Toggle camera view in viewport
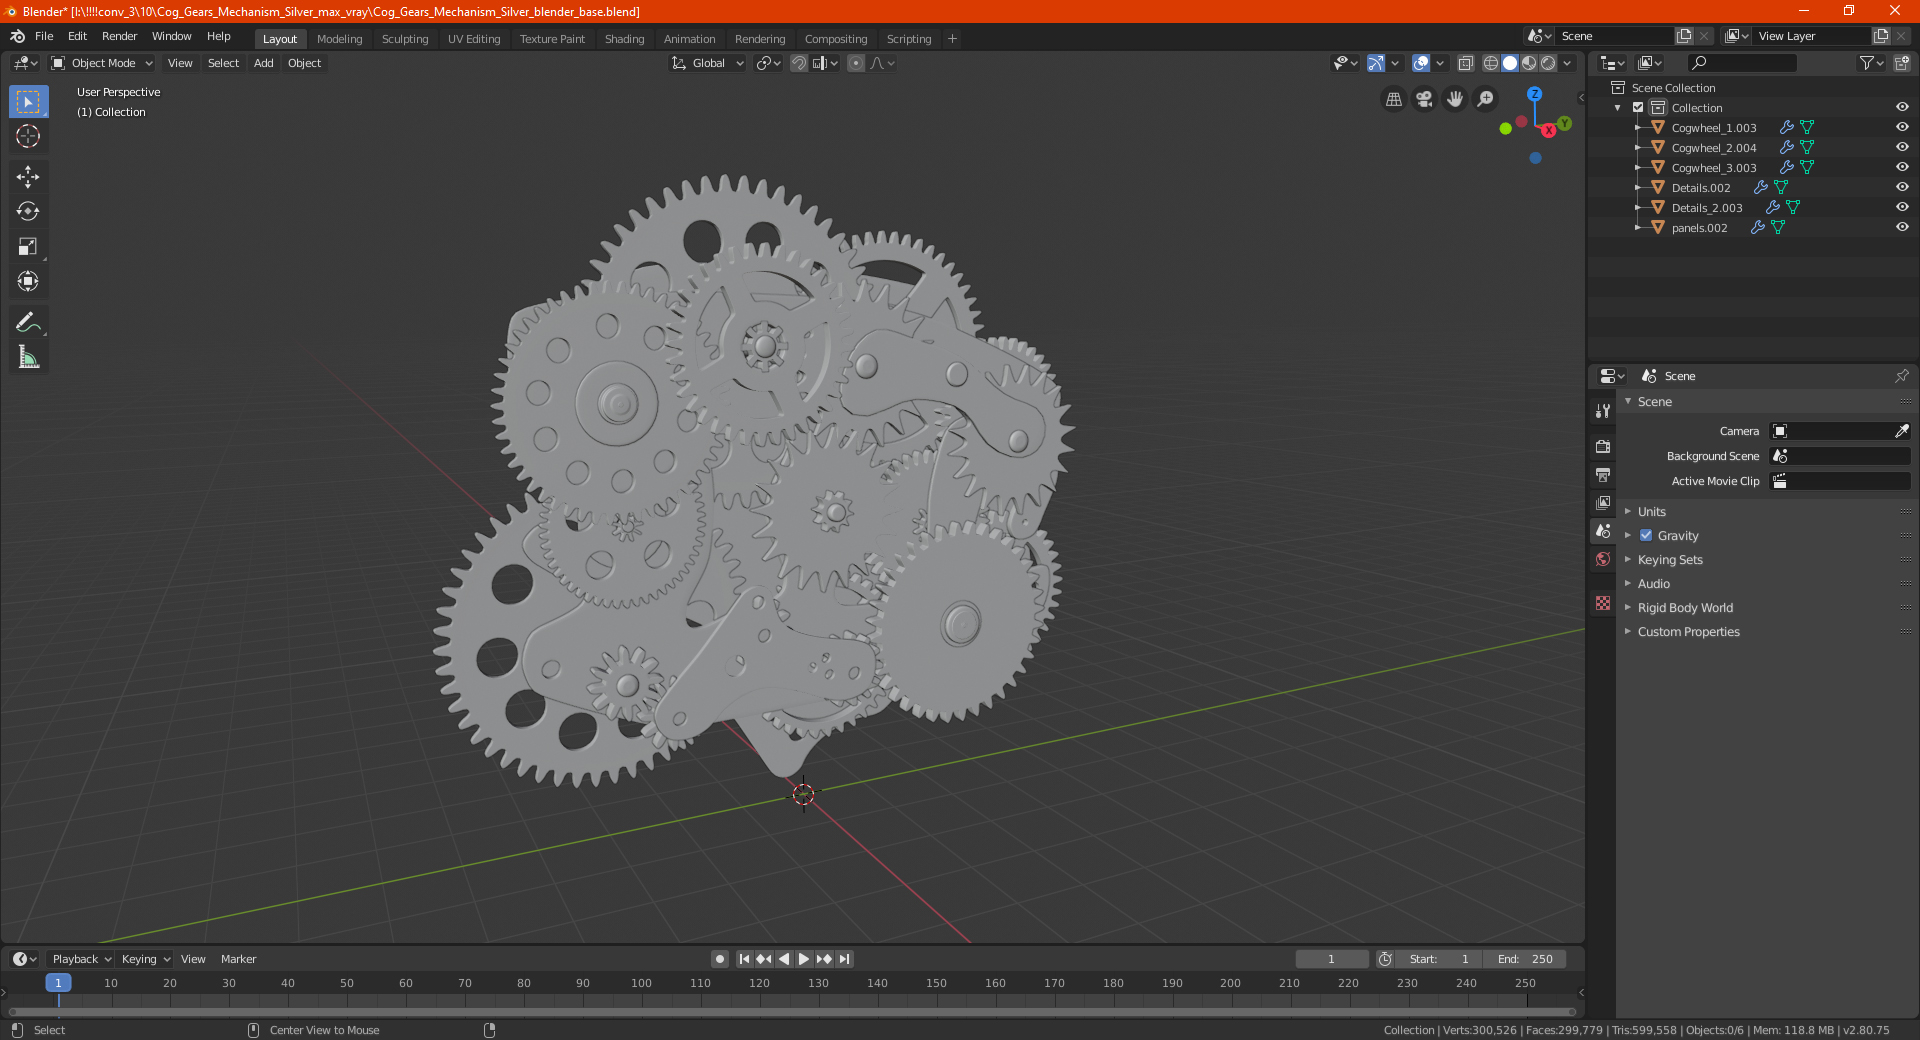 (x=1424, y=99)
